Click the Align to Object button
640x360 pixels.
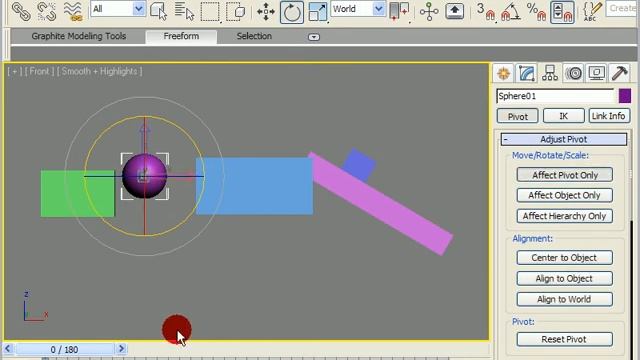[564, 278]
